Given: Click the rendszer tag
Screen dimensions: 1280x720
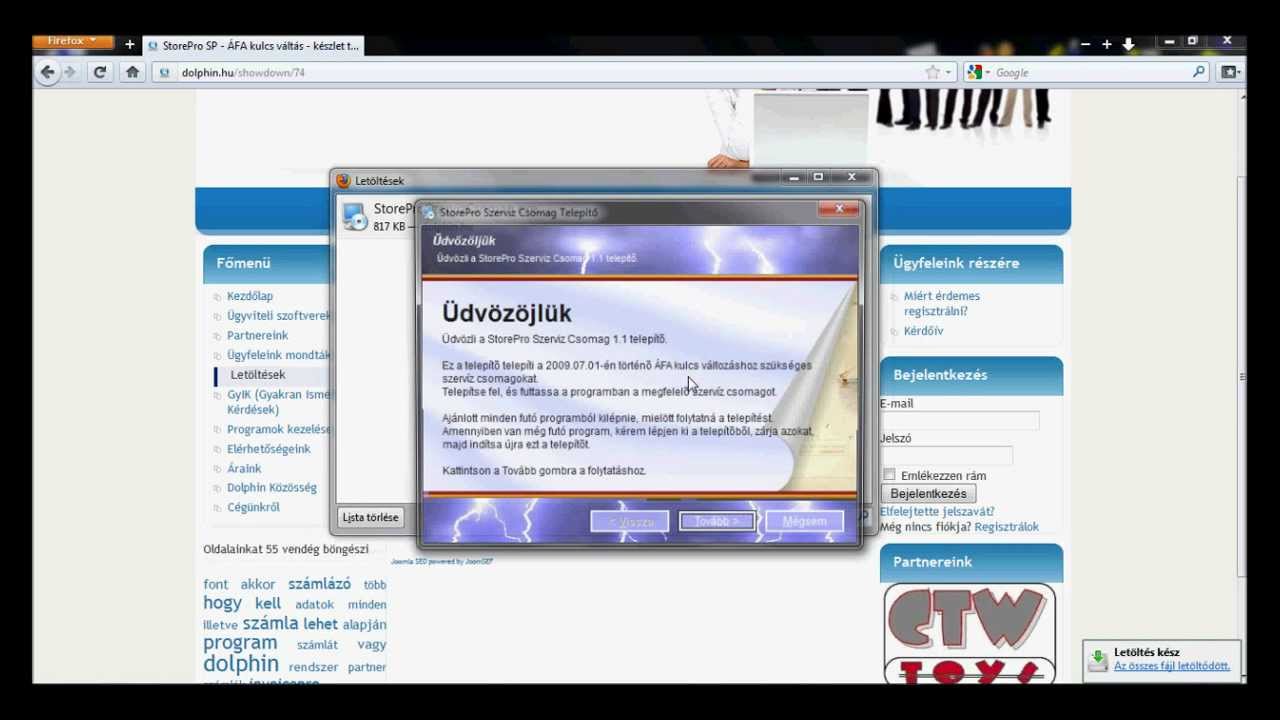Looking at the screenshot, I should 313,667.
